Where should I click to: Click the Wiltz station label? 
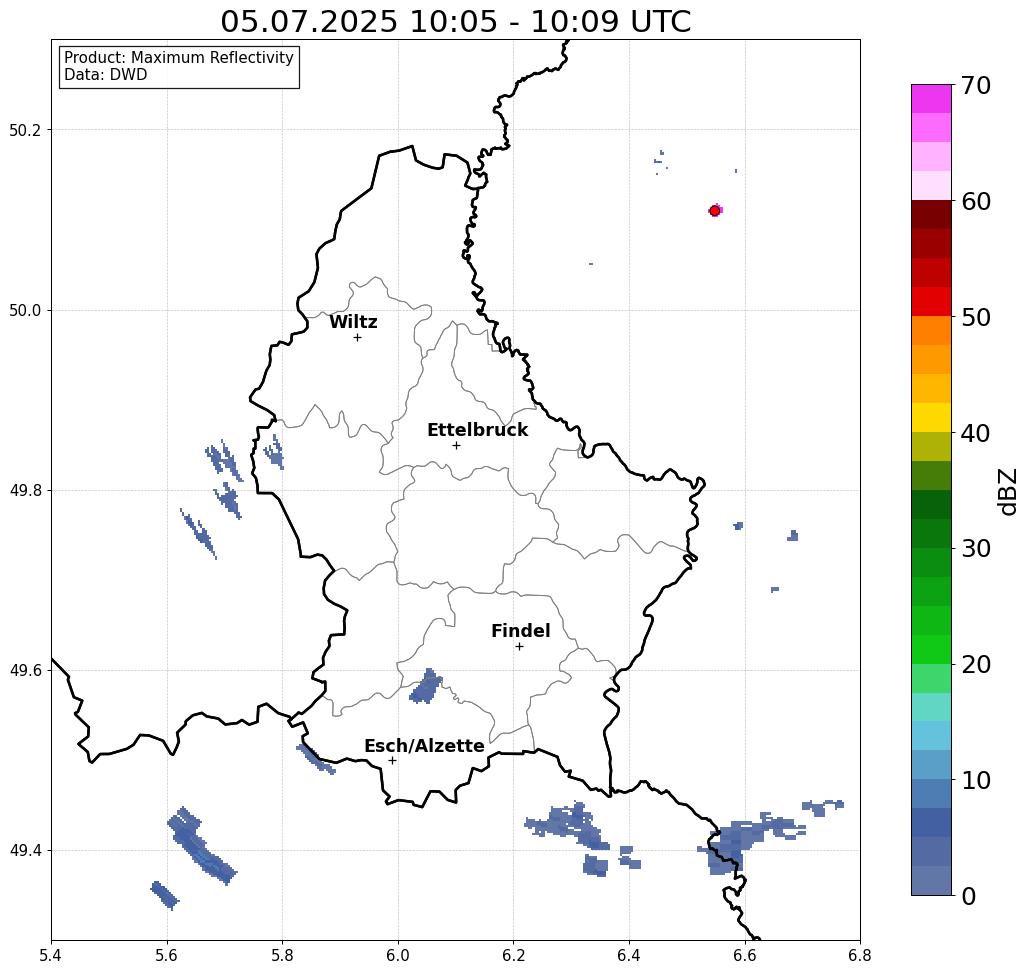pos(353,322)
